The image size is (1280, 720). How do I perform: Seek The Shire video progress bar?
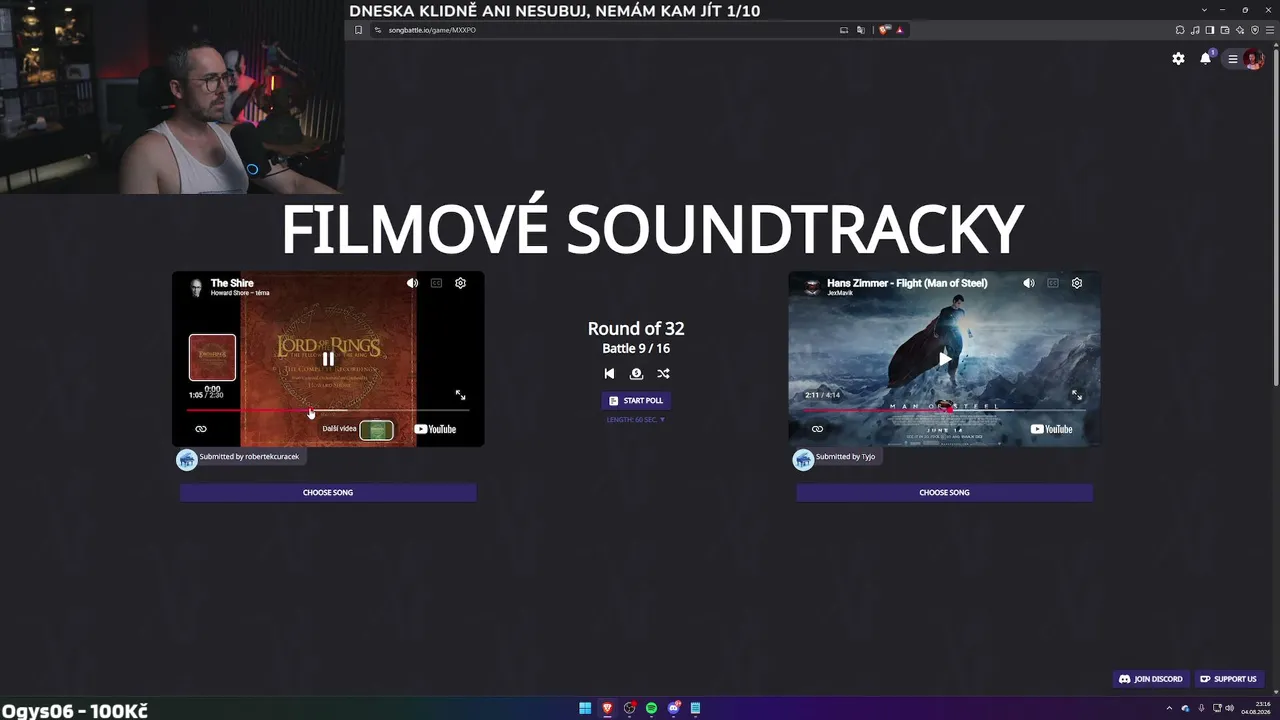point(328,410)
